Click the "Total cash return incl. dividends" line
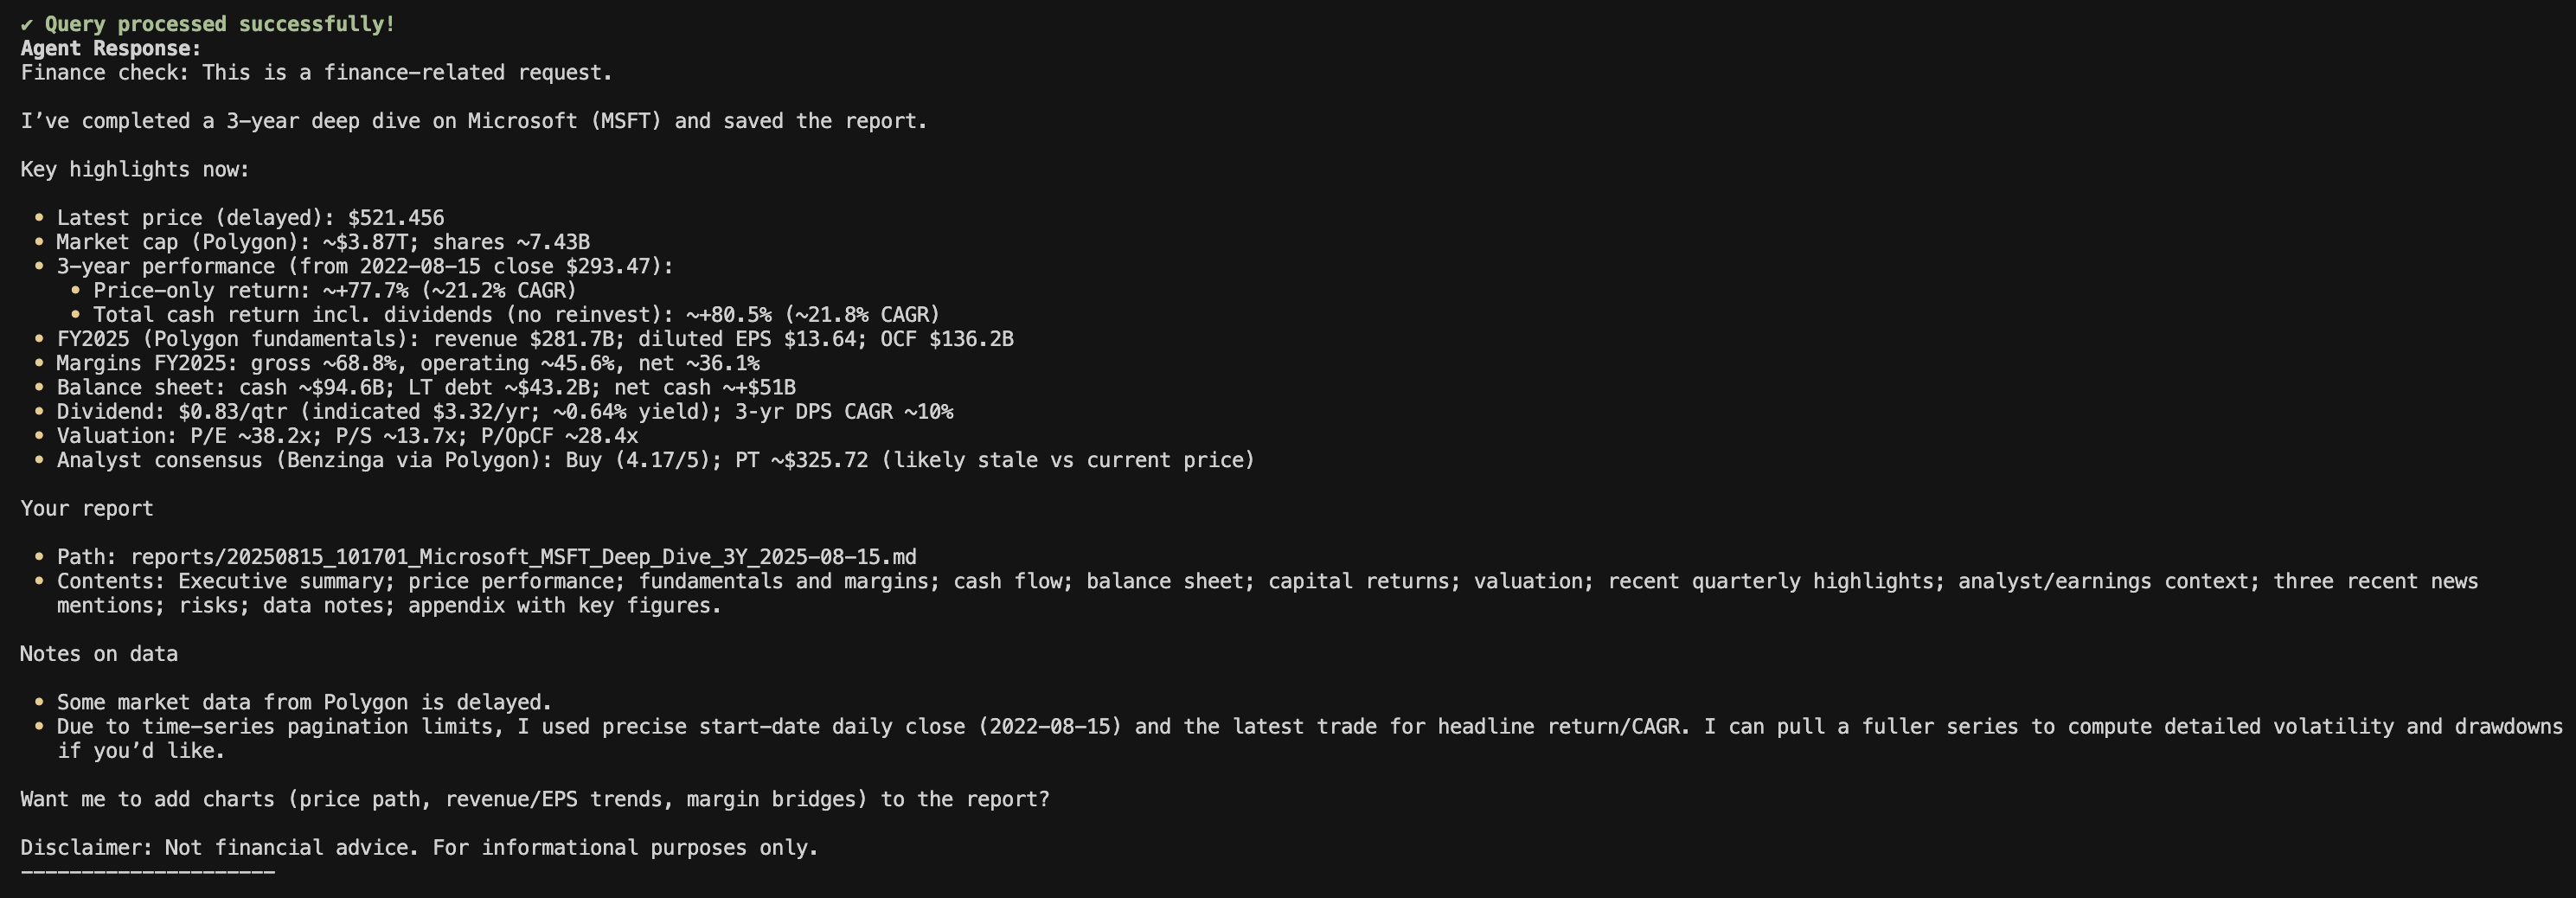 tap(516, 315)
